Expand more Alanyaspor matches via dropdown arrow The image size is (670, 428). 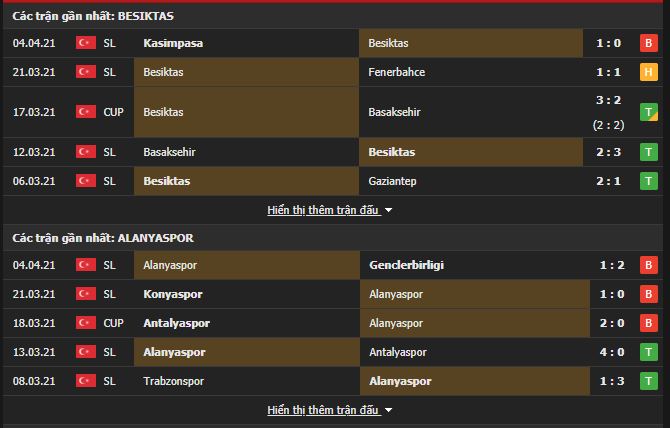pos(388,410)
